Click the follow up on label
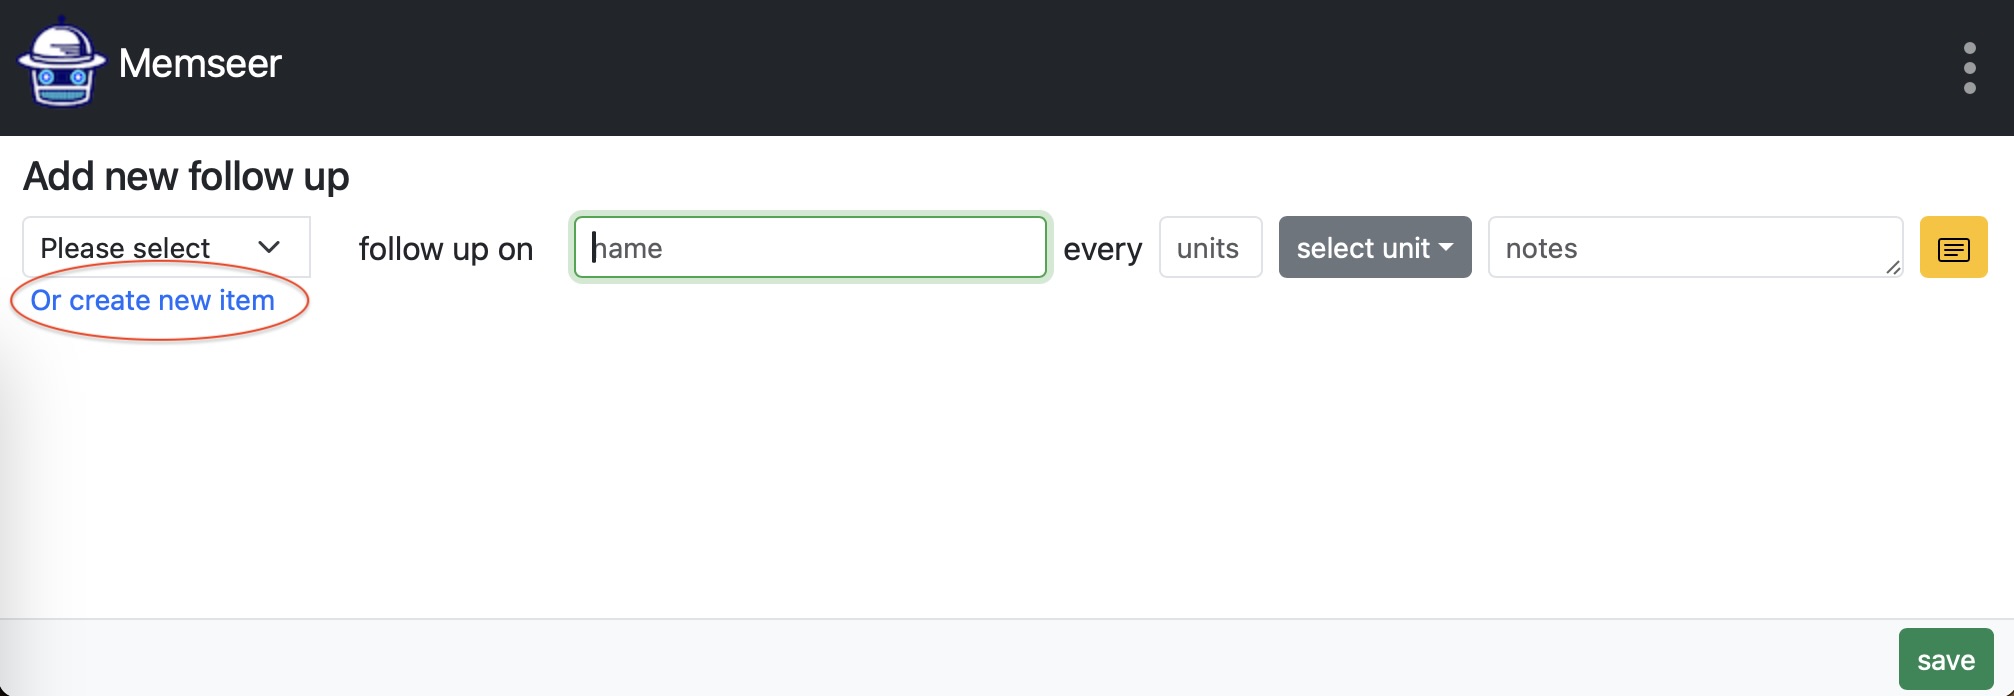The image size is (2014, 696). coord(446,249)
